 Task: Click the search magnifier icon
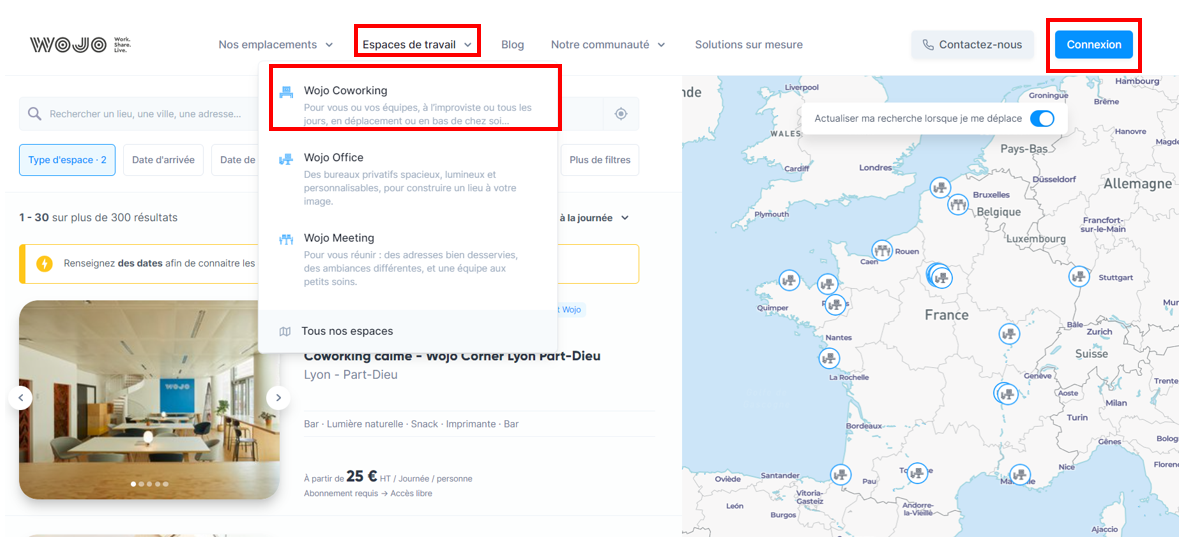pos(35,114)
